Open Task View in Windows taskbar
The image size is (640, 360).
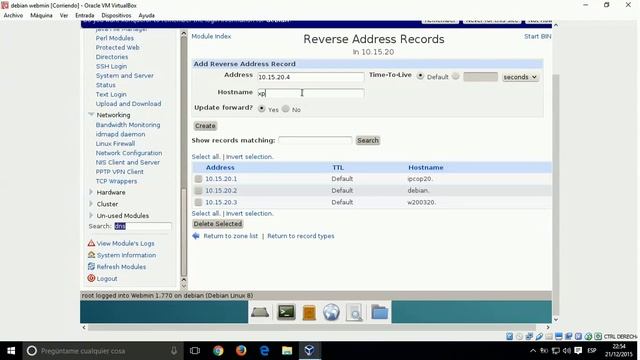(195, 351)
